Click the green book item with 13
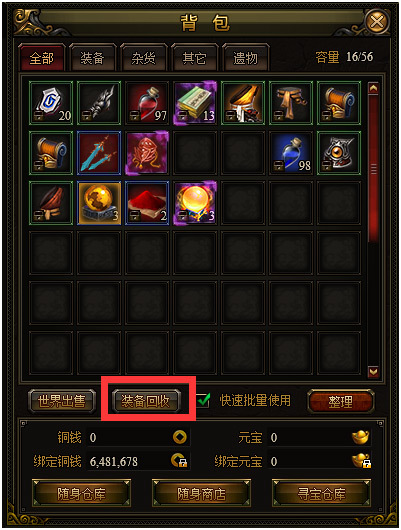The width and height of the screenshot is (401, 530). coord(195,103)
